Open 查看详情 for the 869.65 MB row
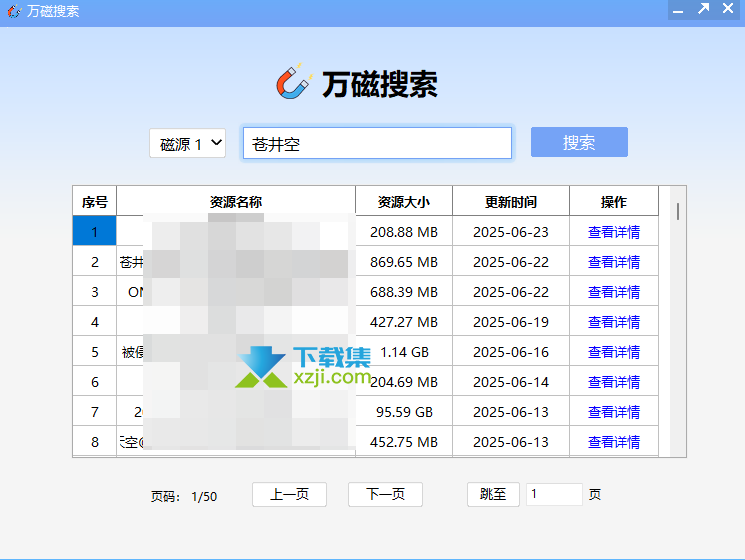This screenshot has width=745, height=560. click(x=614, y=262)
